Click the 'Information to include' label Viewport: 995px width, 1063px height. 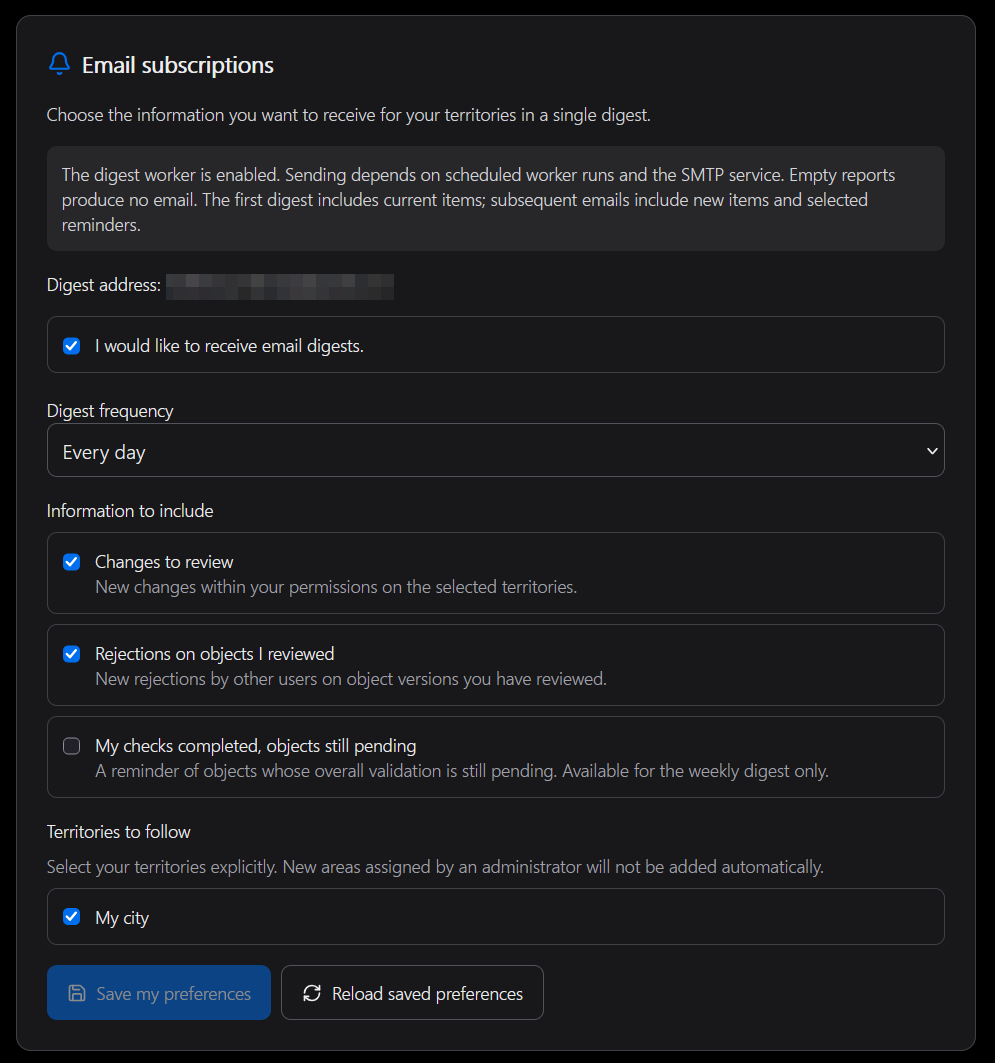point(130,510)
